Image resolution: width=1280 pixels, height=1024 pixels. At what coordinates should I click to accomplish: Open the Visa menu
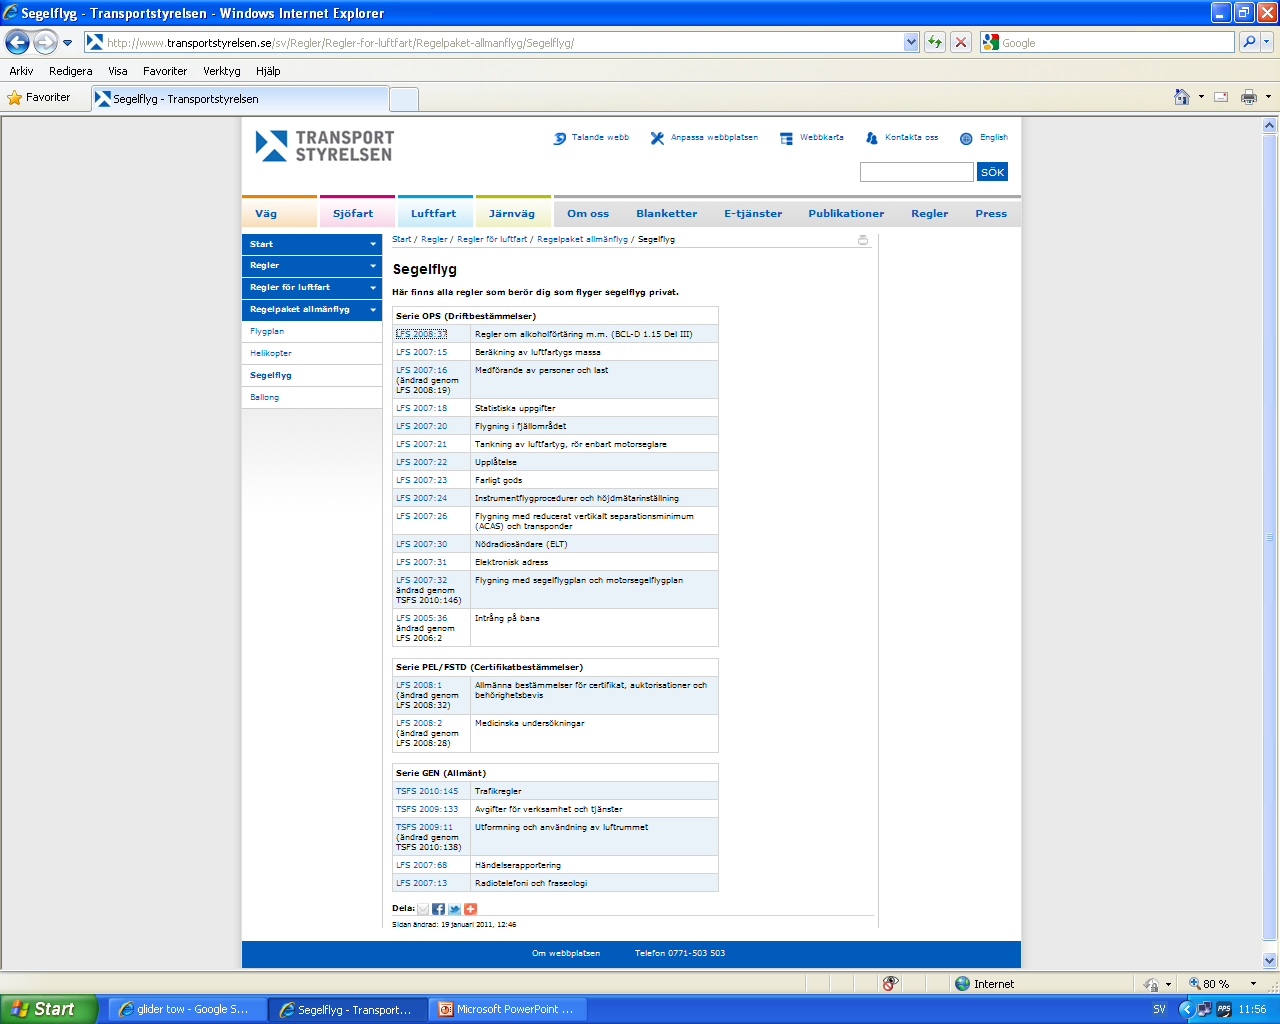(118, 71)
